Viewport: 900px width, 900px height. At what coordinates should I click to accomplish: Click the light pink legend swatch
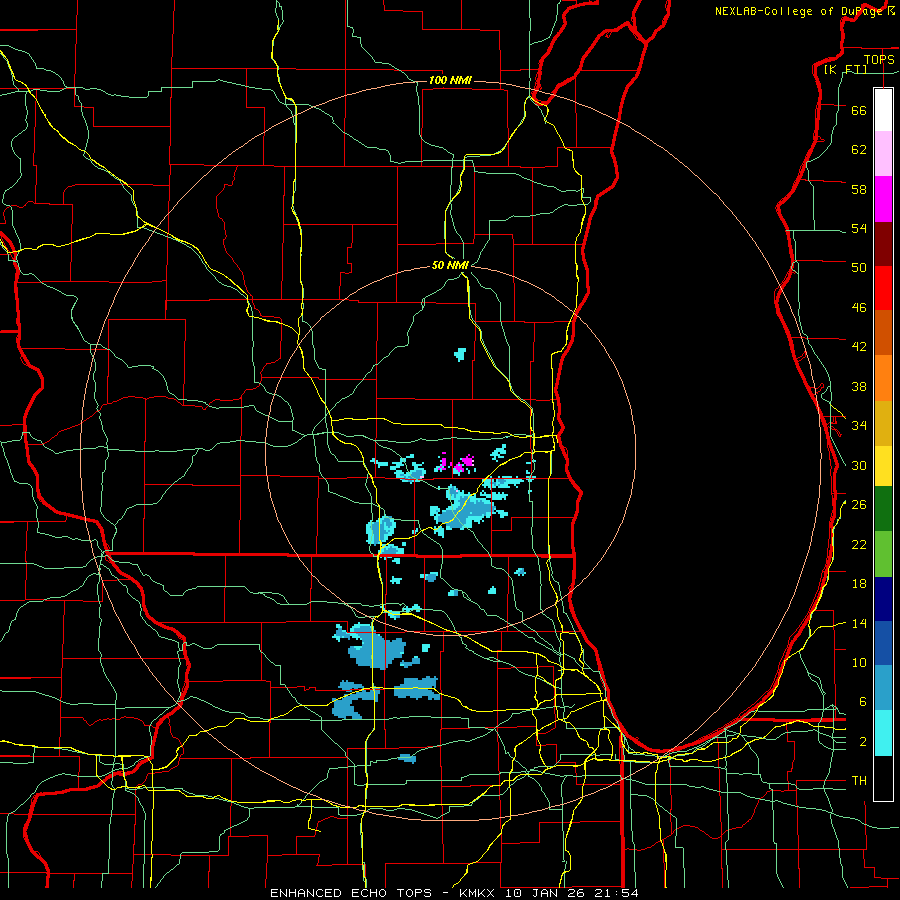coord(883,154)
